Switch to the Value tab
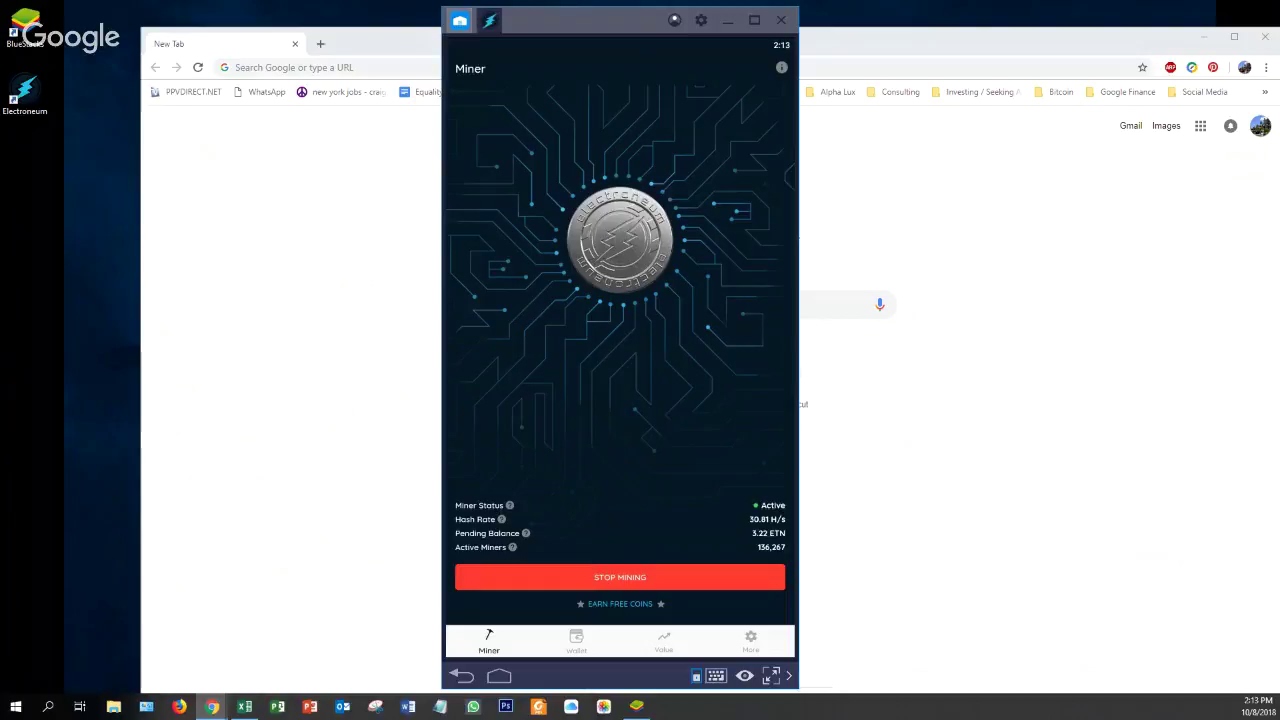Image resolution: width=1280 pixels, height=720 pixels. point(664,641)
